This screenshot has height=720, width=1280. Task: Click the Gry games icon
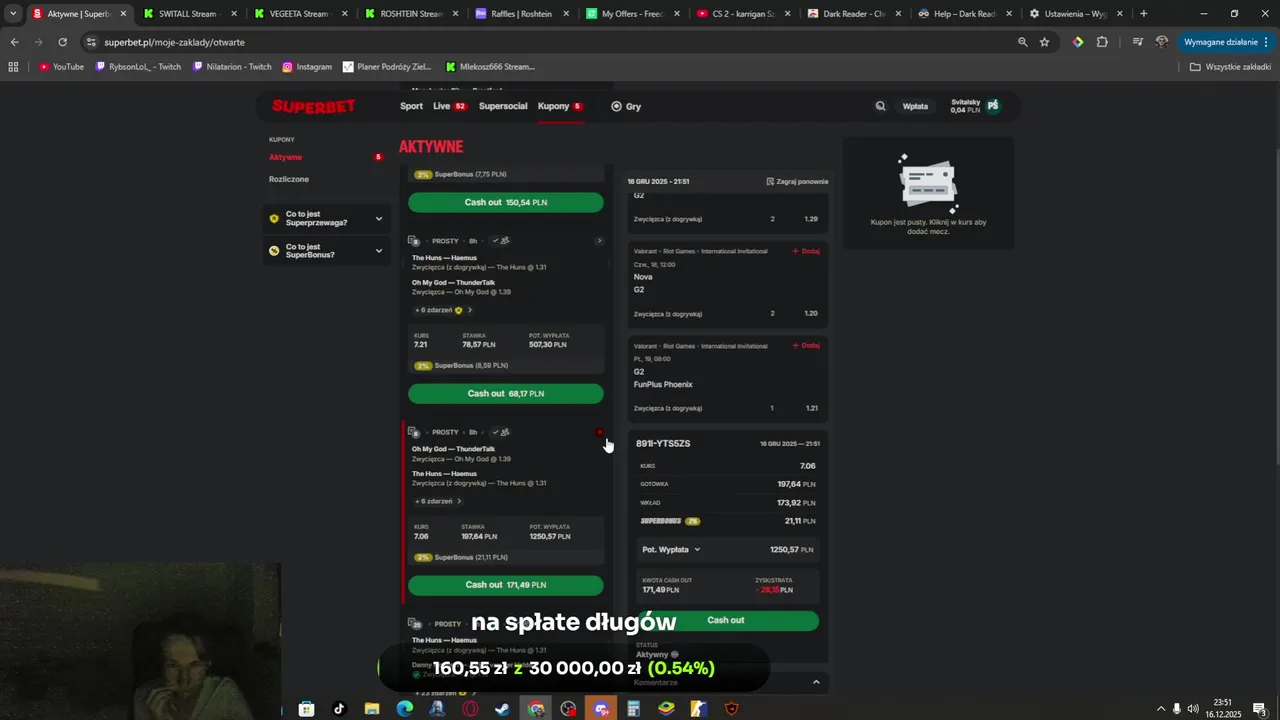(x=616, y=106)
